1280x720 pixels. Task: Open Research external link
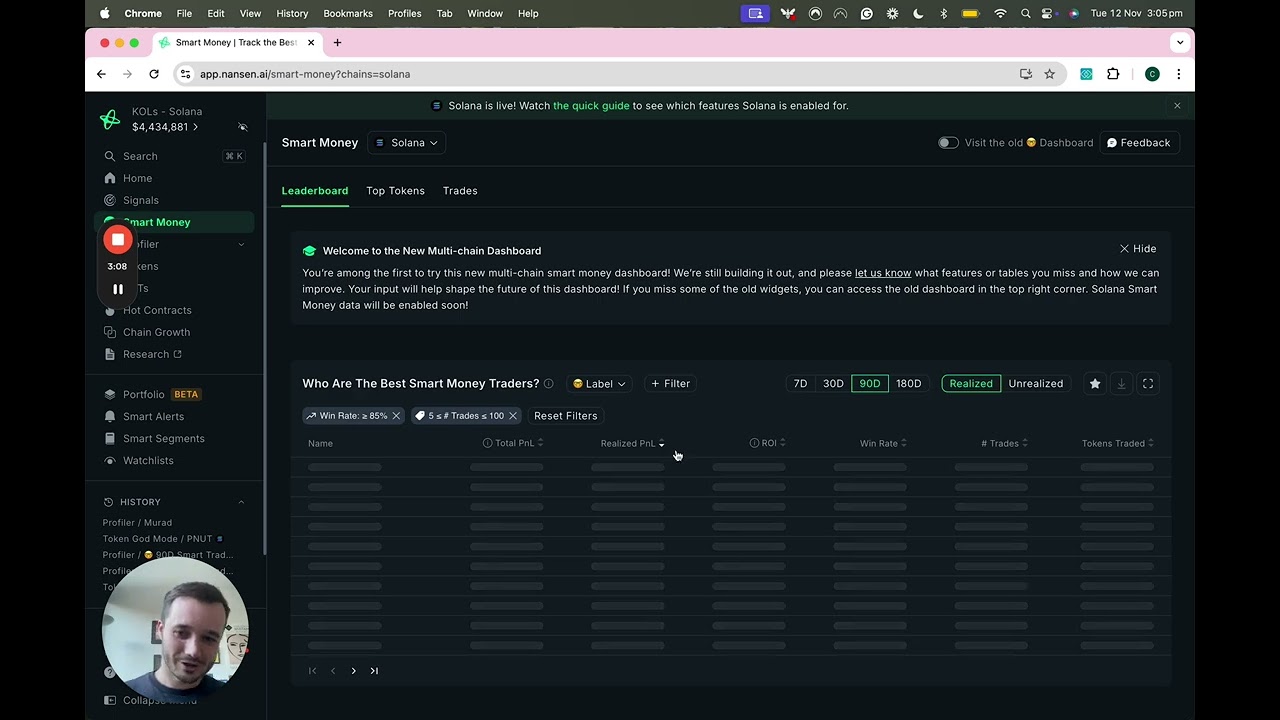tap(152, 354)
